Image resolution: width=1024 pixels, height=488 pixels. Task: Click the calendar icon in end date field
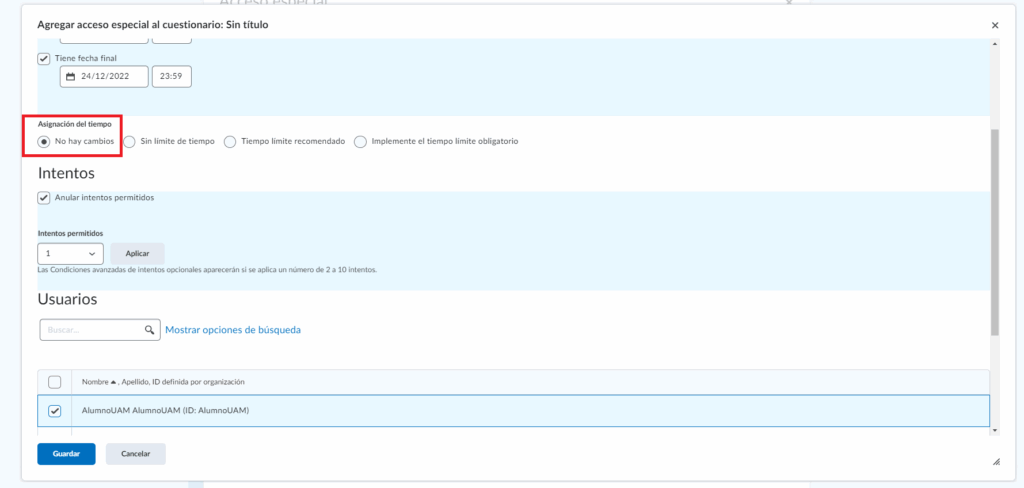[x=71, y=77]
